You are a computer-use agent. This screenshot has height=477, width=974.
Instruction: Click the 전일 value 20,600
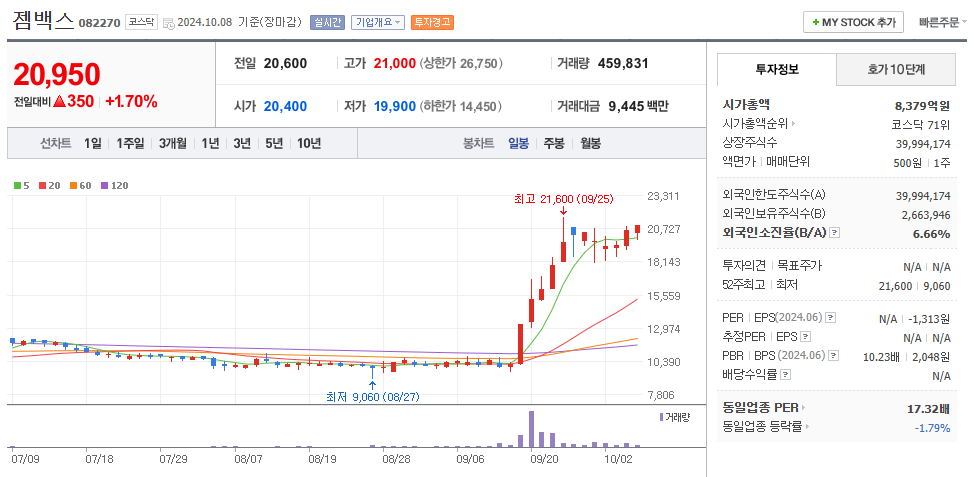tap(285, 63)
